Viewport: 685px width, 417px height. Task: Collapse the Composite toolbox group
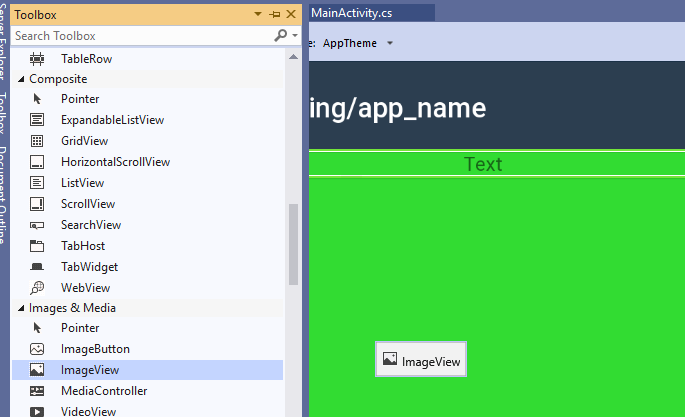(x=20, y=78)
